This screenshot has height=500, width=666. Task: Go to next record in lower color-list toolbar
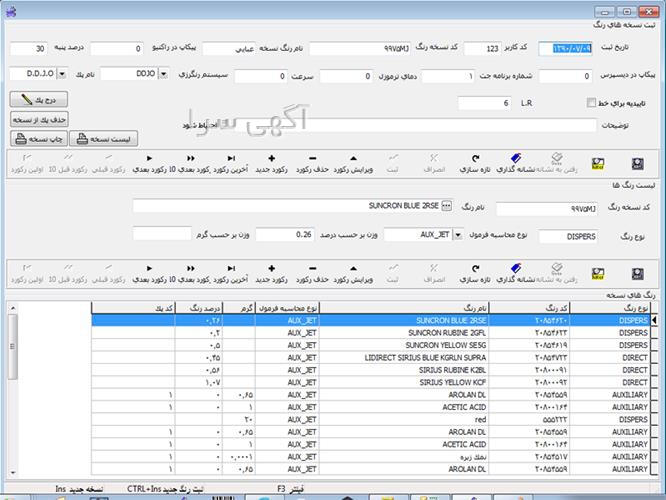point(150,274)
